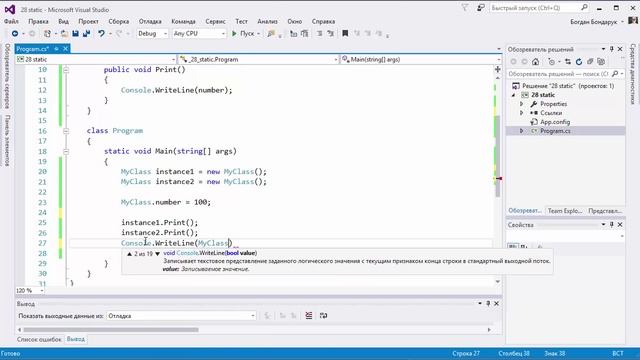Refresh Solution Explorer with the blue refresh icon
Image resolution: width=640 pixels, height=360 pixels.
(x=579, y=62)
